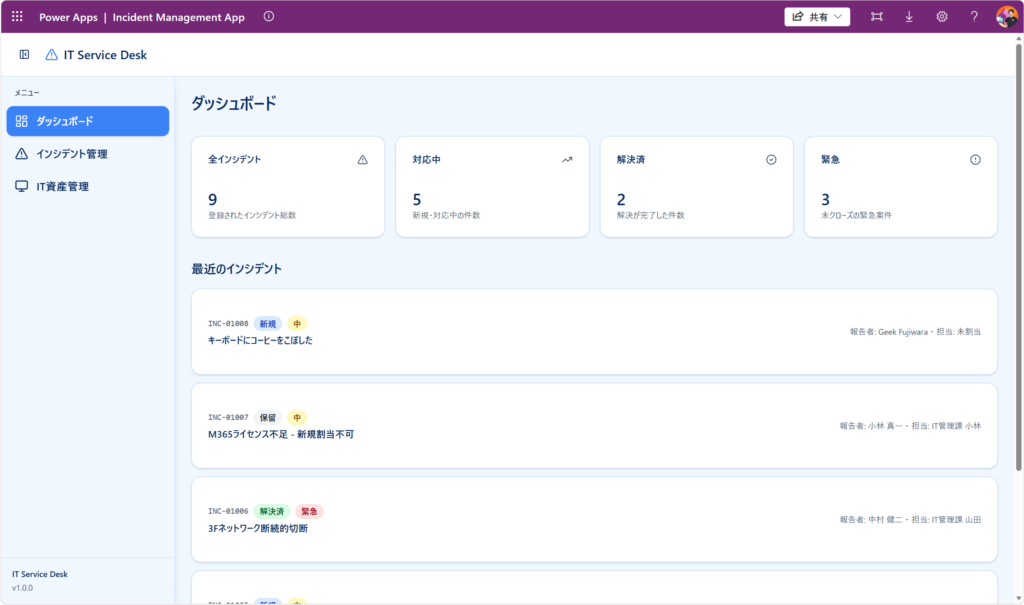Click the info icon beside the app name
This screenshot has height=605, width=1024.
pyautogui.click(x=268, y=17)
